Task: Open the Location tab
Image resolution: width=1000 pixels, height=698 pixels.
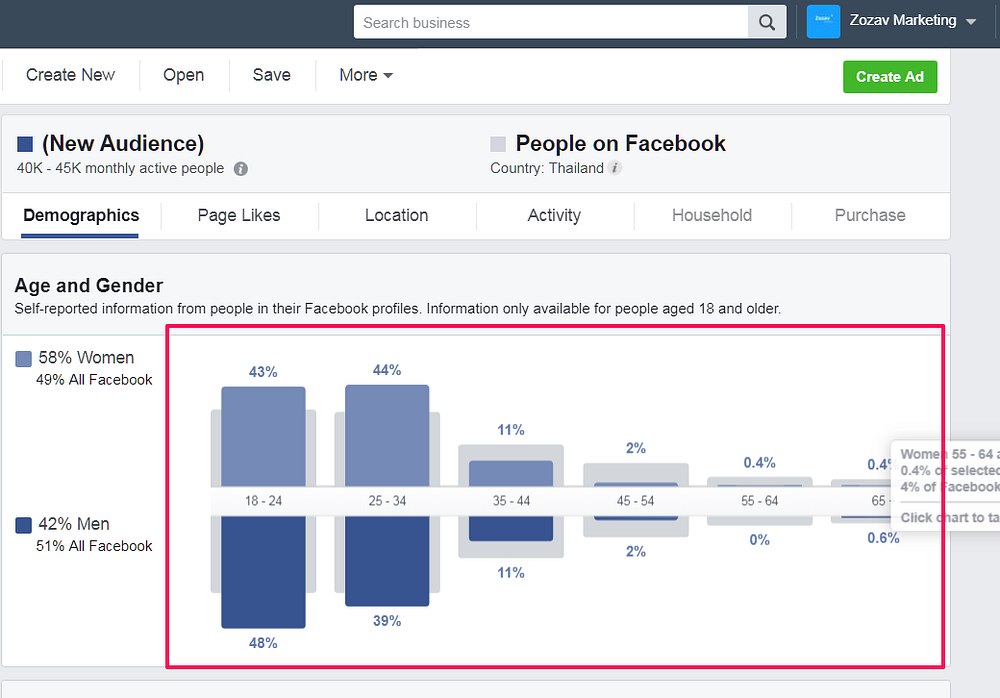Action: click(397, 216)
